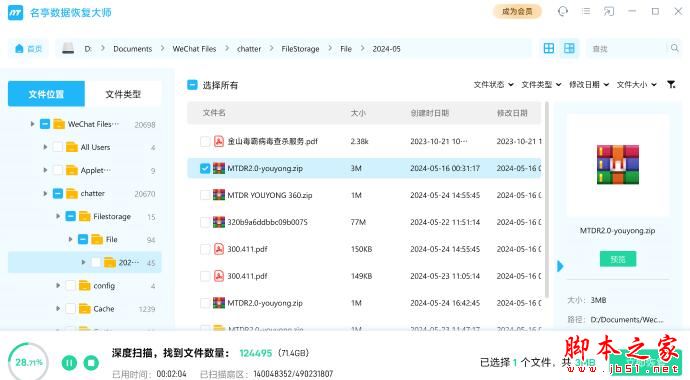The width and height of the screenshot is (690, 380).
Task: Click the All Users folder icon
Action: 72,147
